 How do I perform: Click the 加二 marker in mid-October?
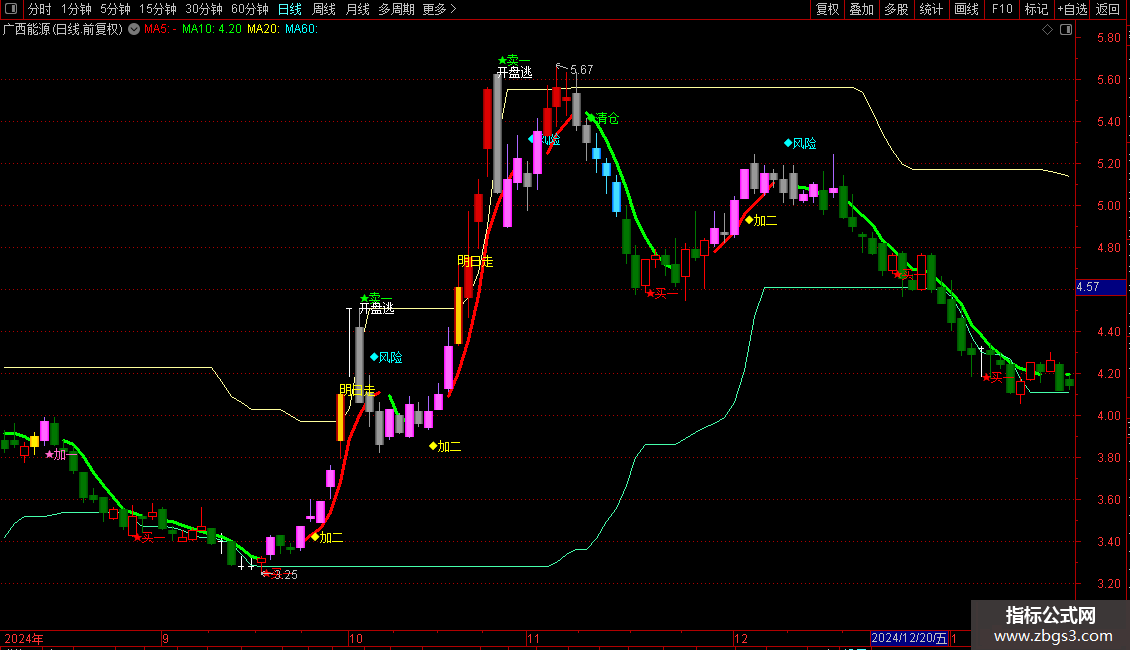click(445, 447)
